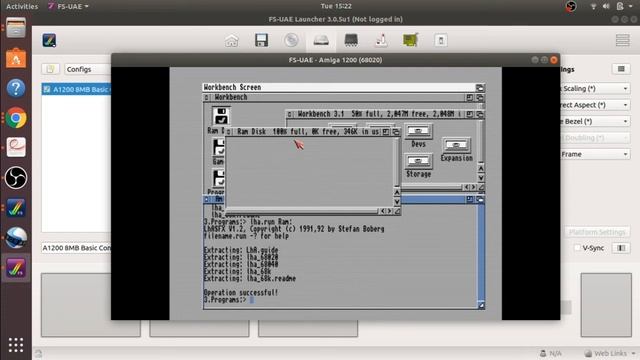Click the Ram Disk vertical scroll up arrow
Screen dimensions: 640x360
pyautogui.click(x=397, y=192)
